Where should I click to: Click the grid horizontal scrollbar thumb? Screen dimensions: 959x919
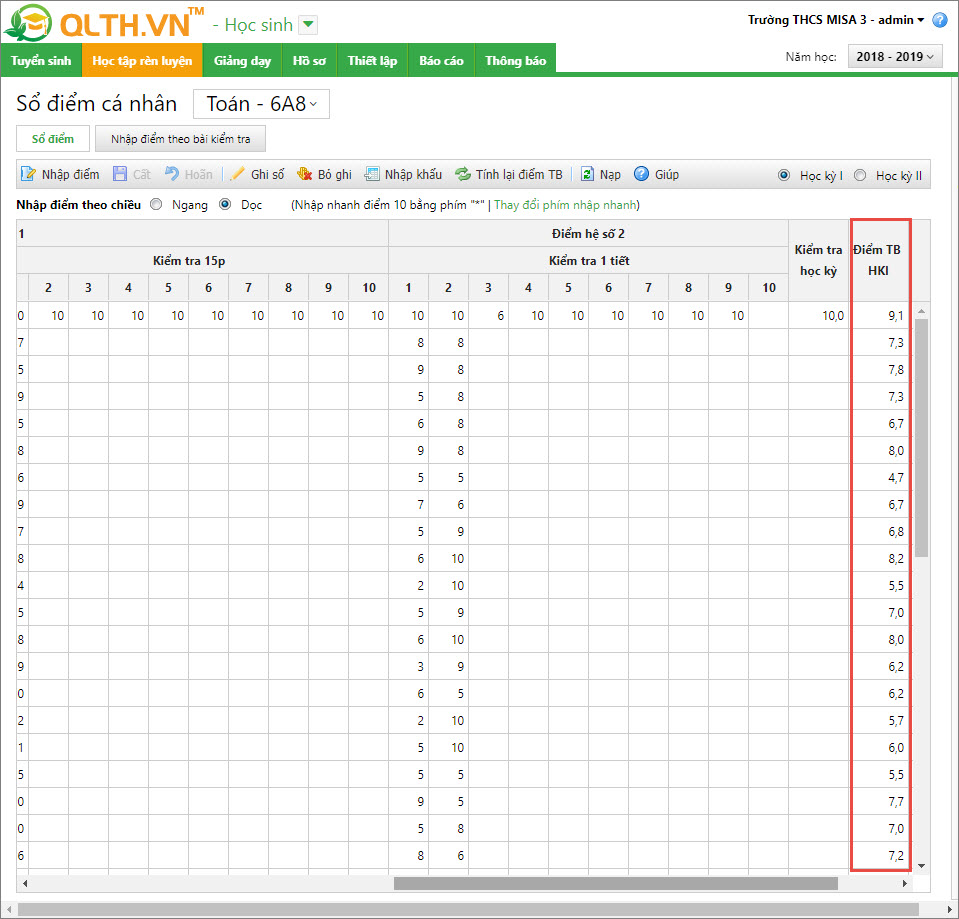[616, 884]
